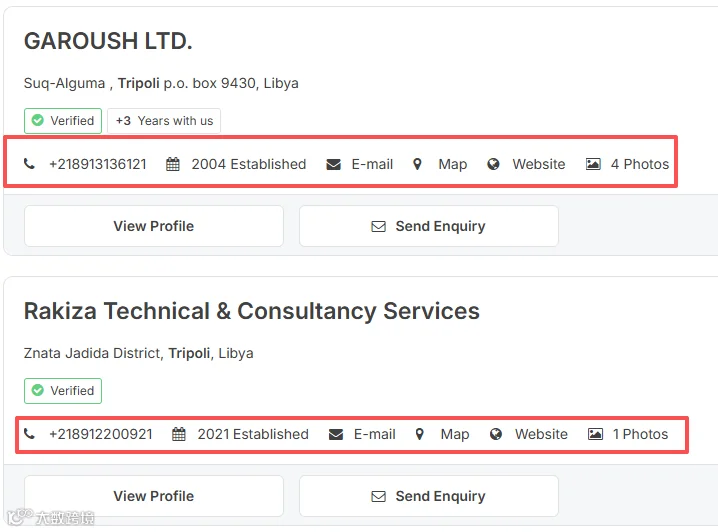Screen dimensions: 718x532
Task: Click the envelope icon in the Rakiza listing
Action: coord(336,434)
